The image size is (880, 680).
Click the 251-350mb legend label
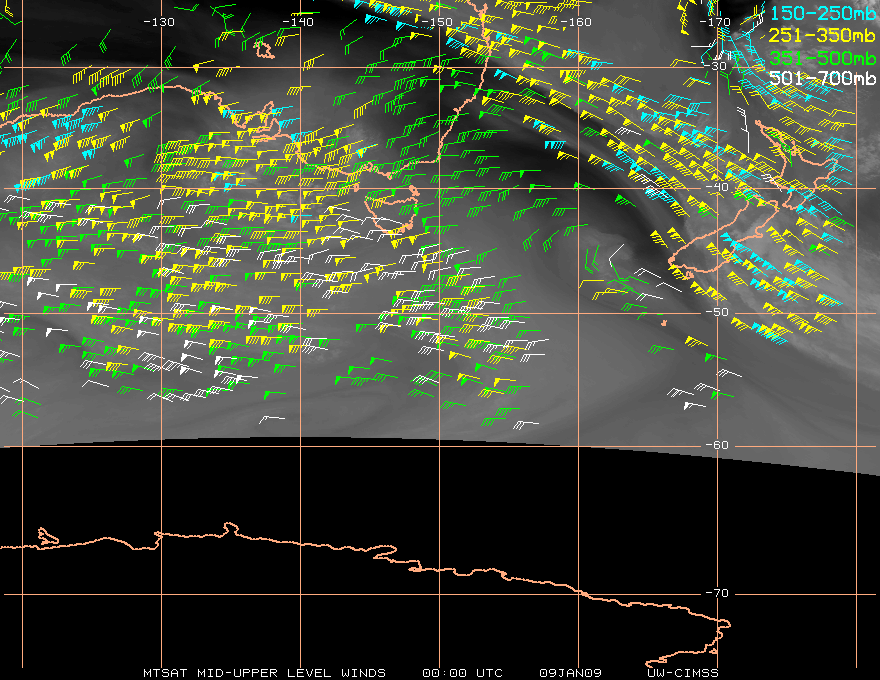point(822,35)
